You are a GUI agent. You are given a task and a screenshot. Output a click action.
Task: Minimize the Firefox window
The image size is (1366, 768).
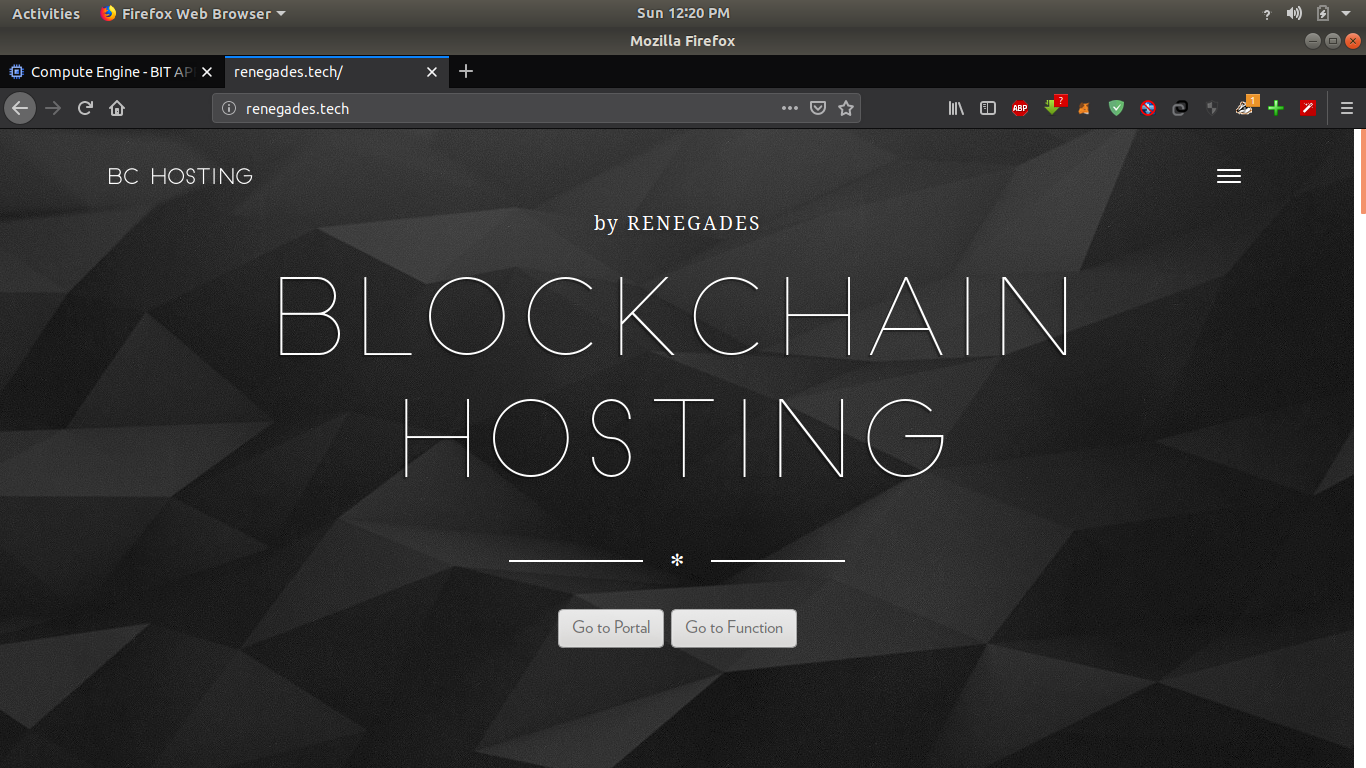(1313, 41)
